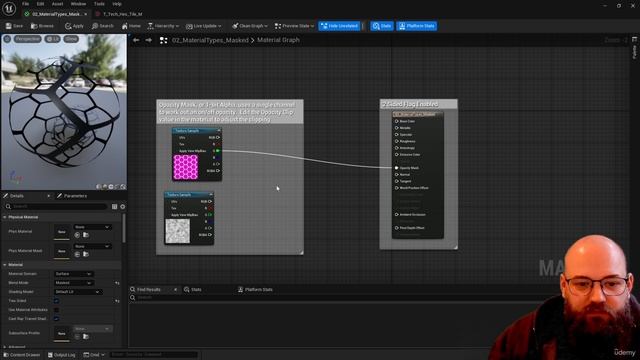Click the Home toolbar button
The width and height of the screenshot is (640, 360).
tap(131, 26)
